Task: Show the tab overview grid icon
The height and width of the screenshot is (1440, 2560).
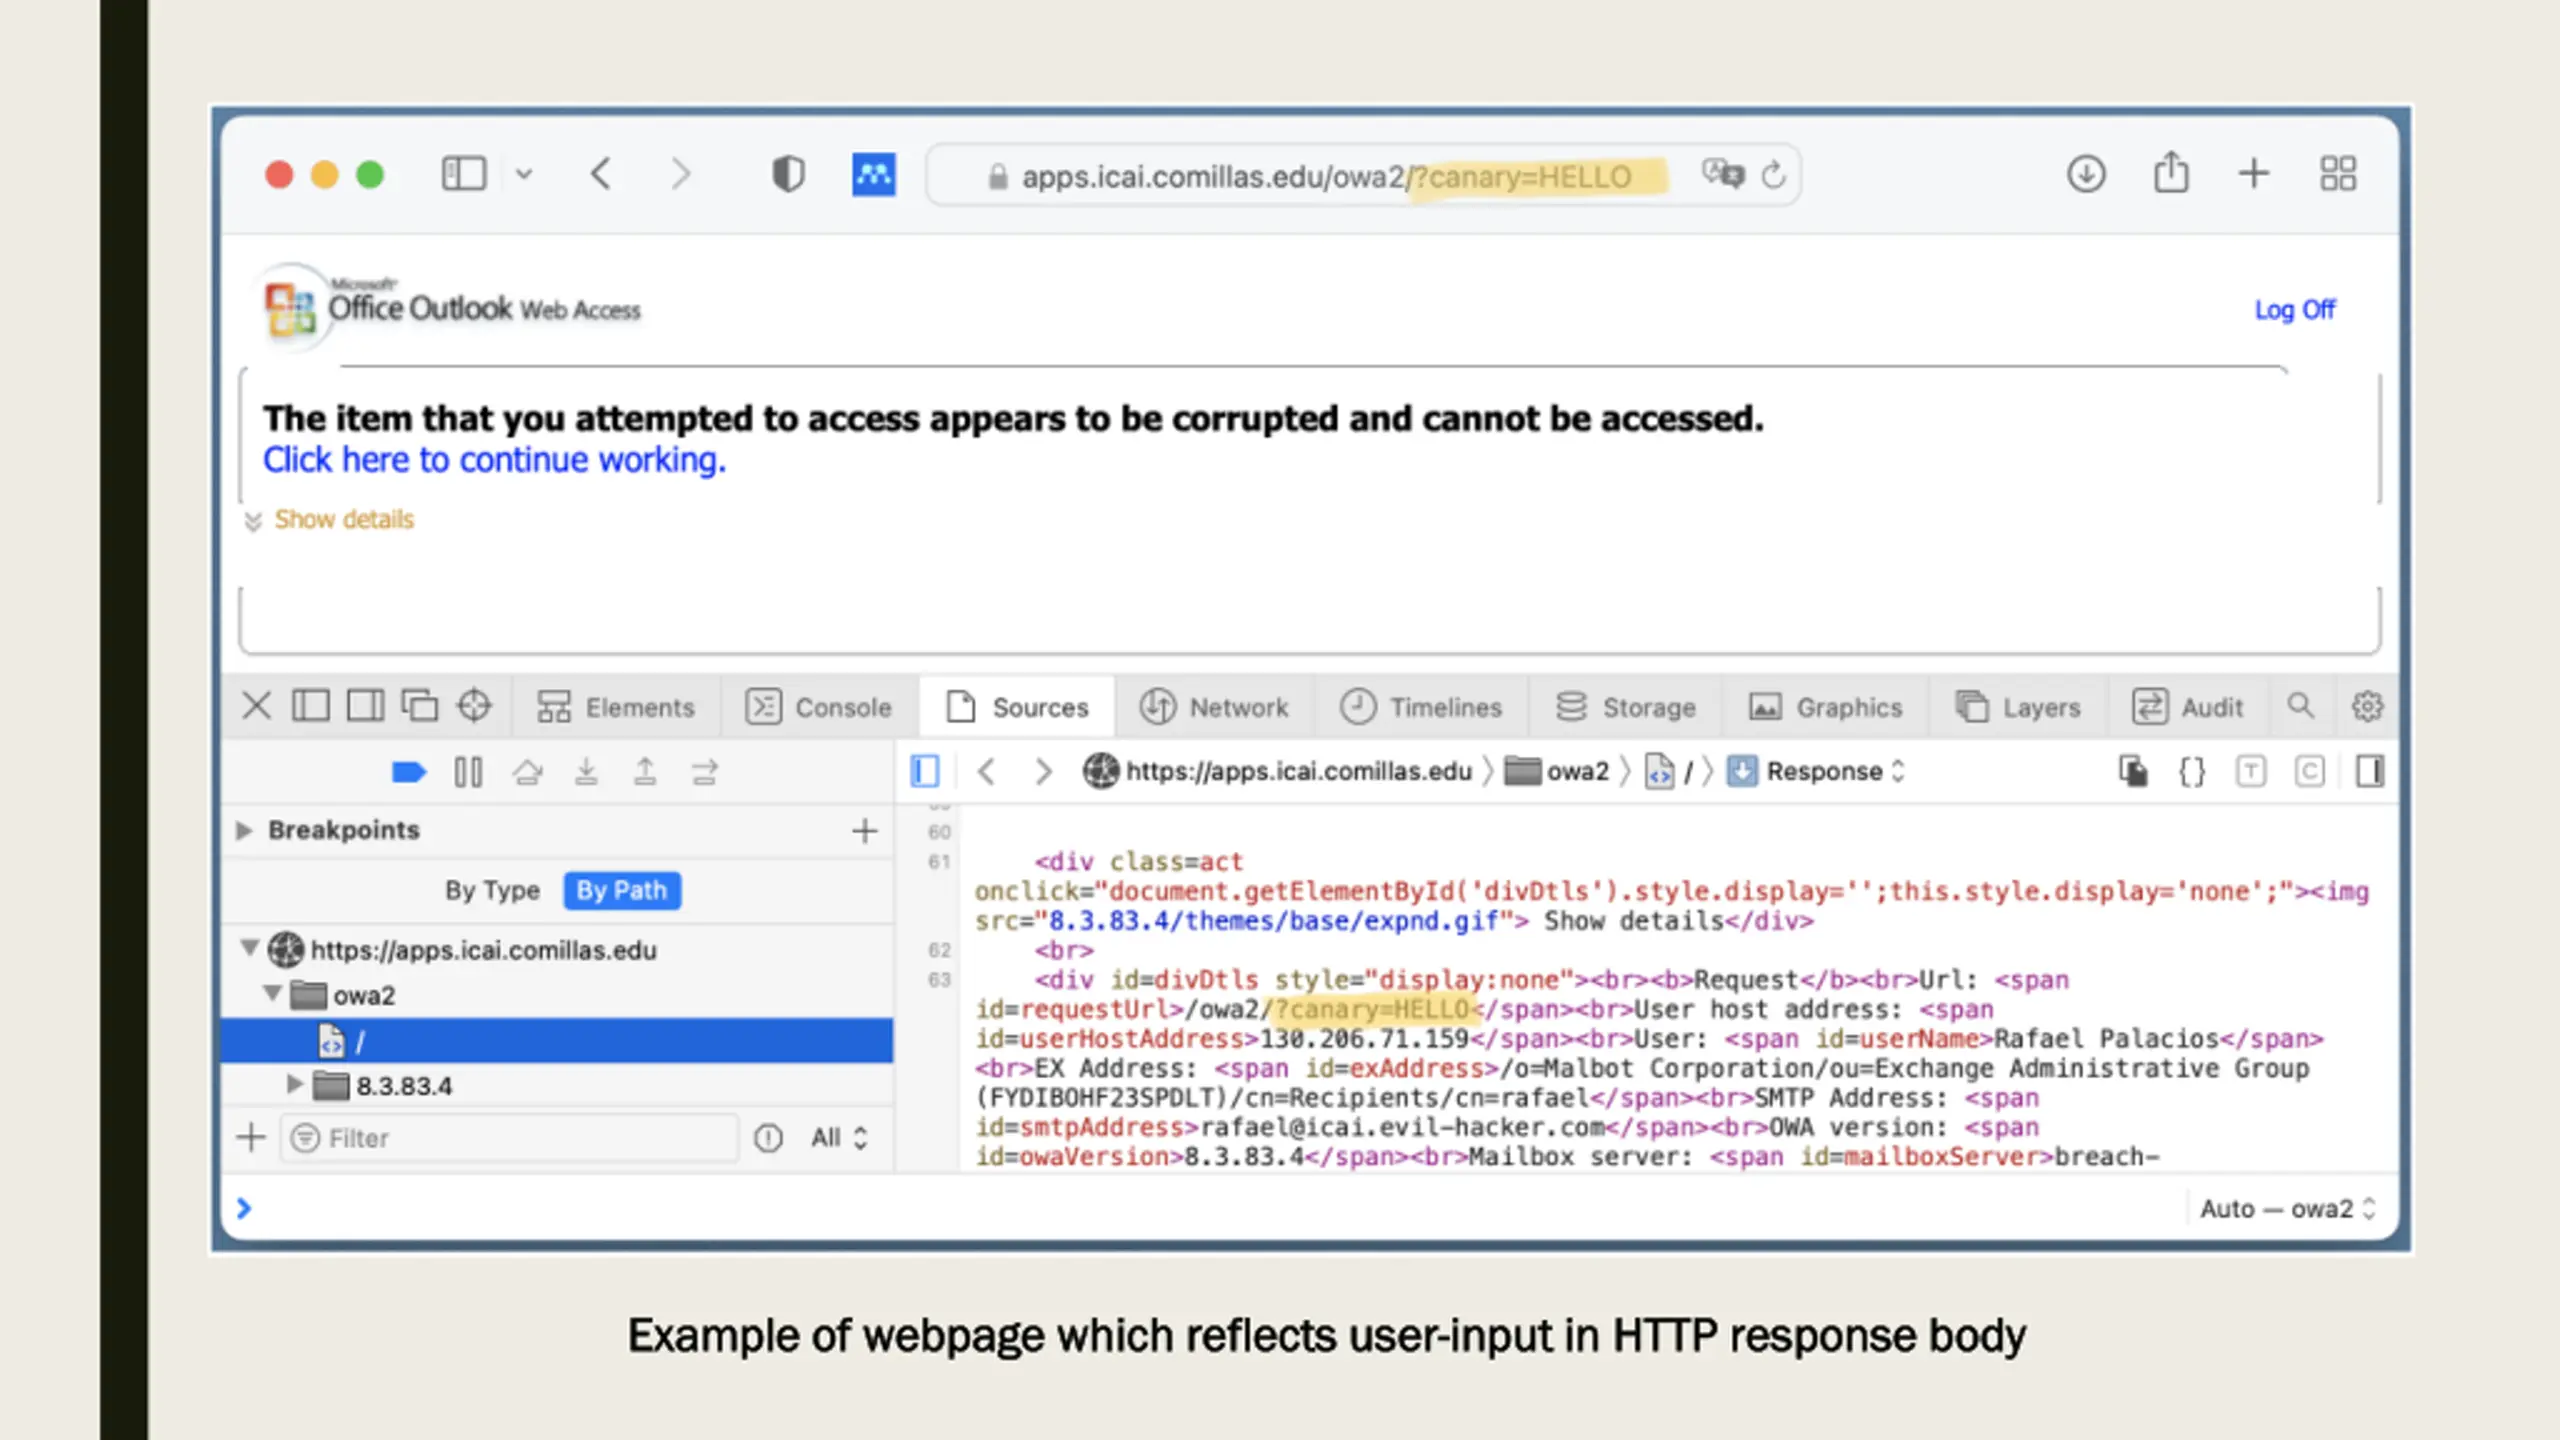Action: coord(2338,174)
